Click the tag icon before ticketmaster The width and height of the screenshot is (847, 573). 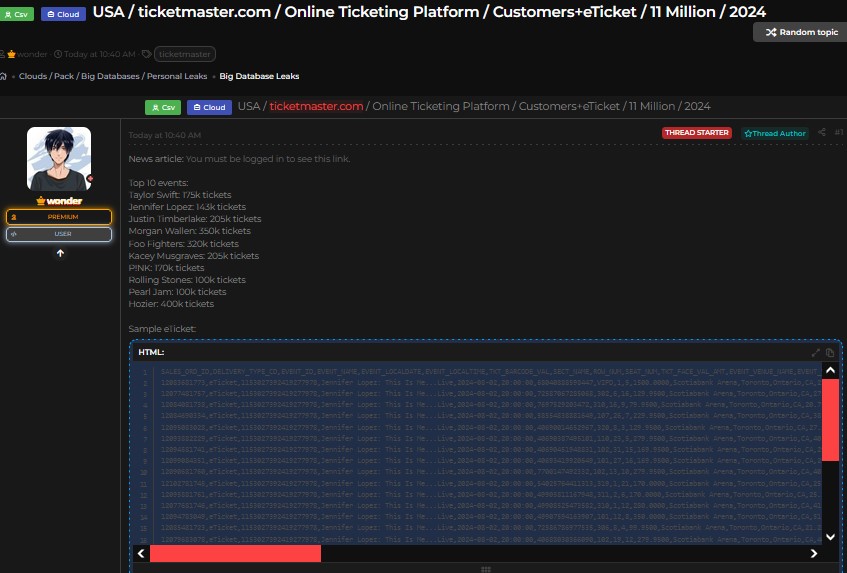pyautogui.click(x=146, y=54)
